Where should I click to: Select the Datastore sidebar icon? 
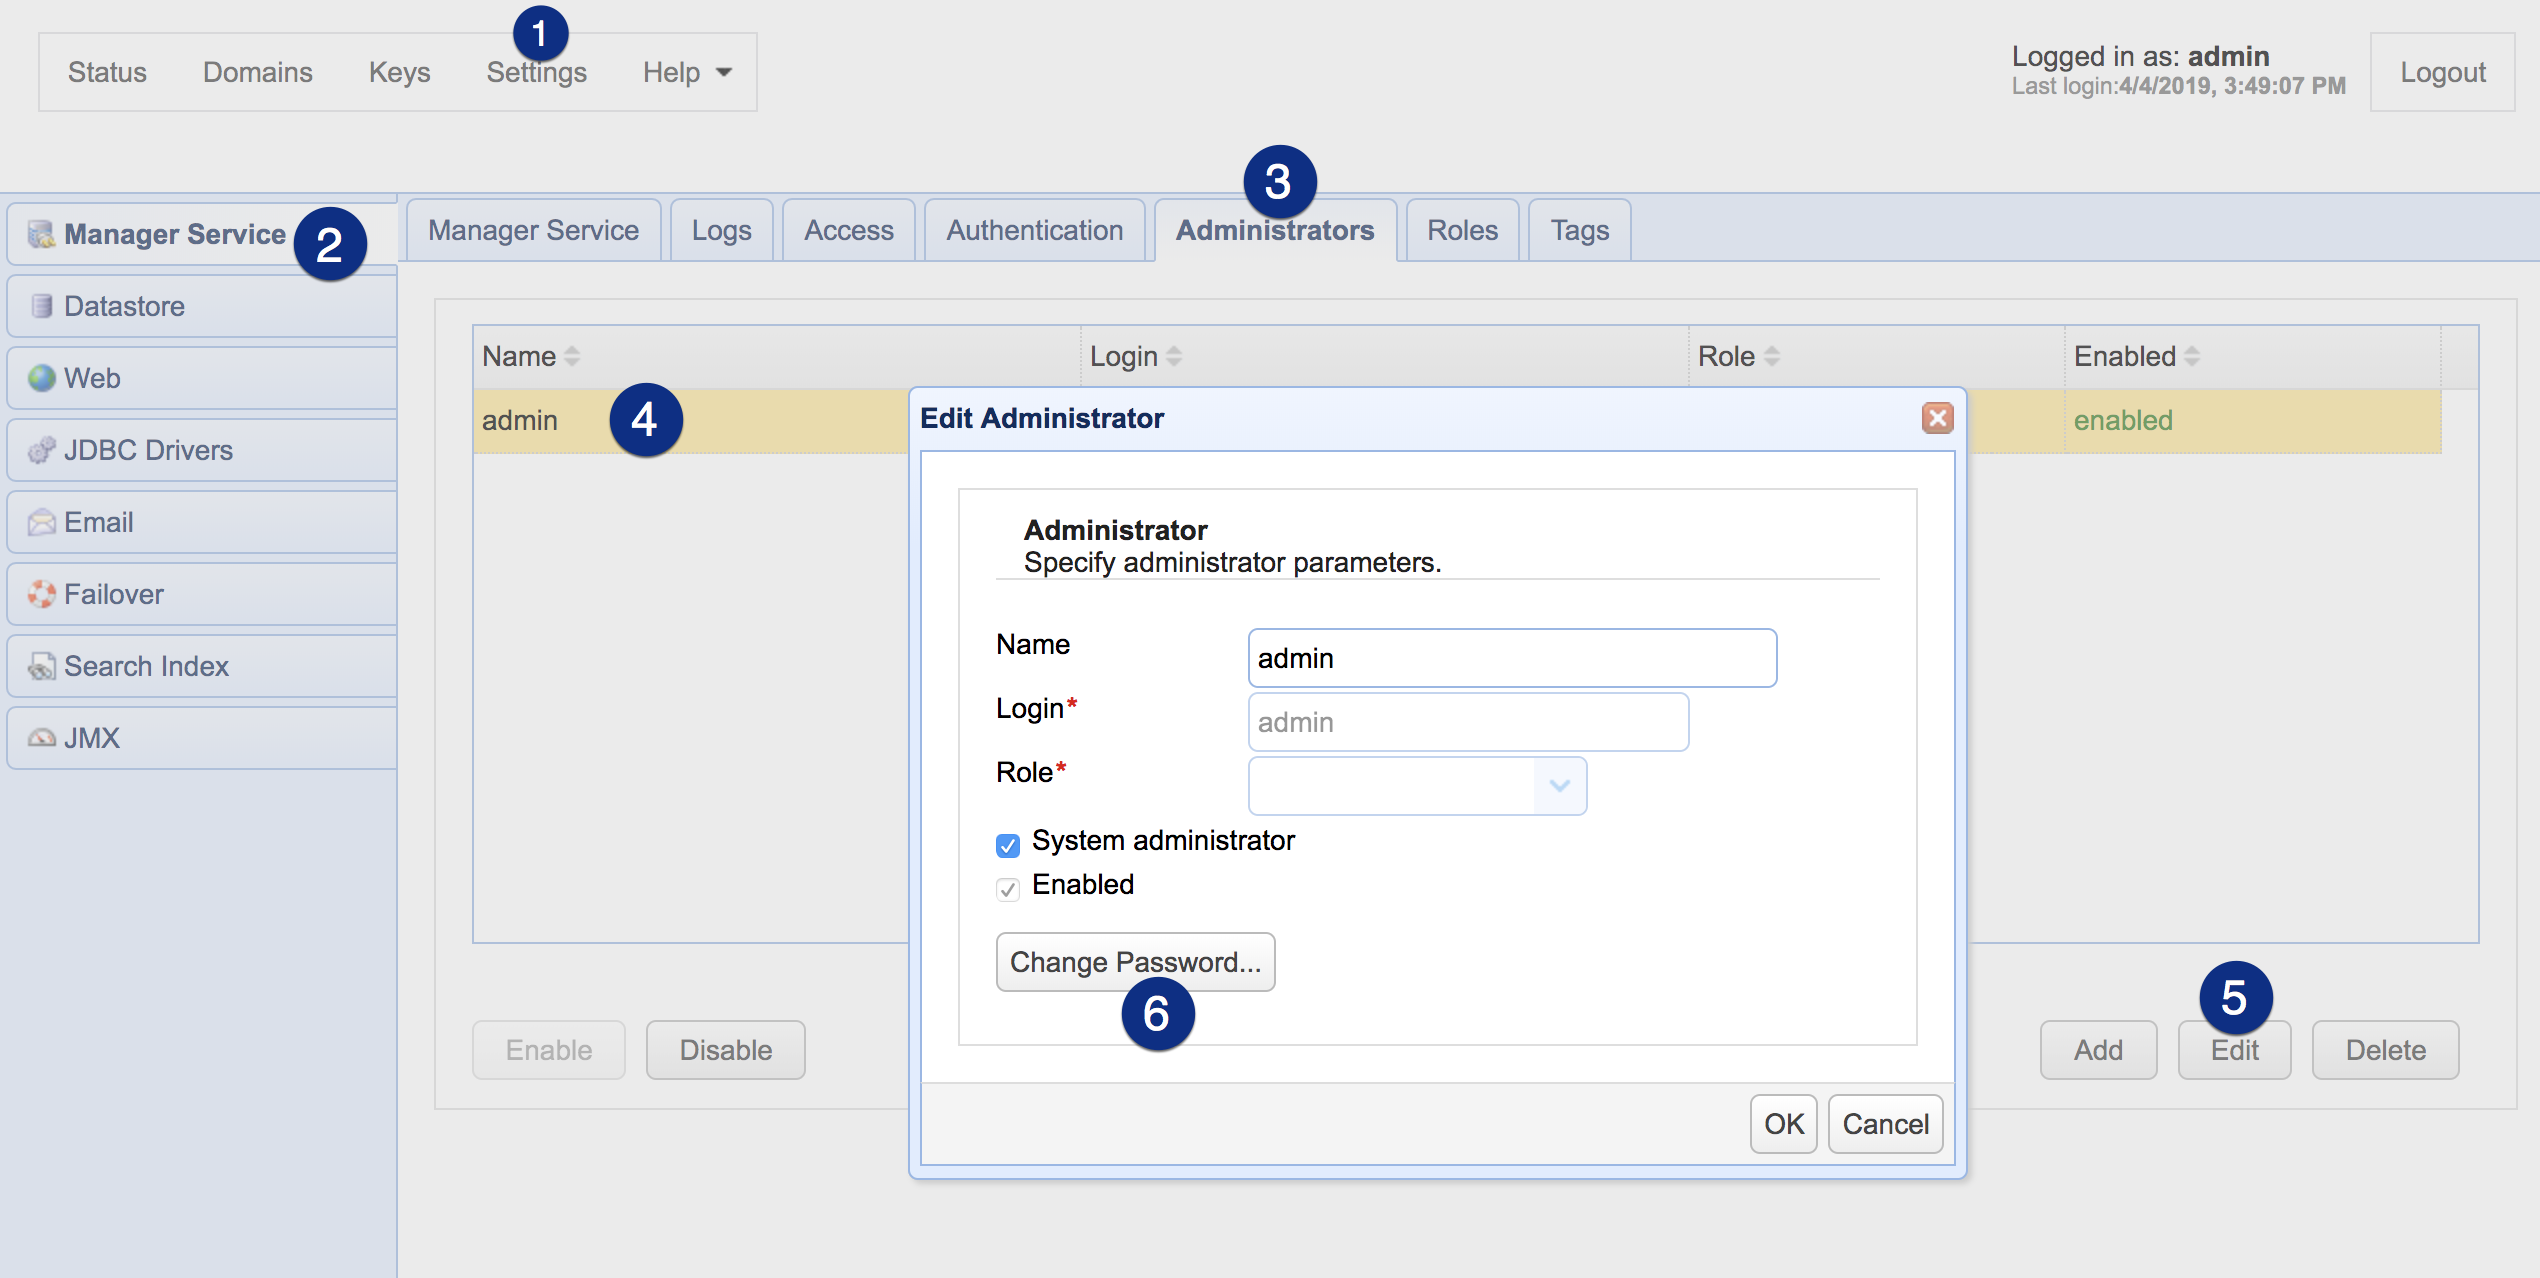(x=124, y=306)
